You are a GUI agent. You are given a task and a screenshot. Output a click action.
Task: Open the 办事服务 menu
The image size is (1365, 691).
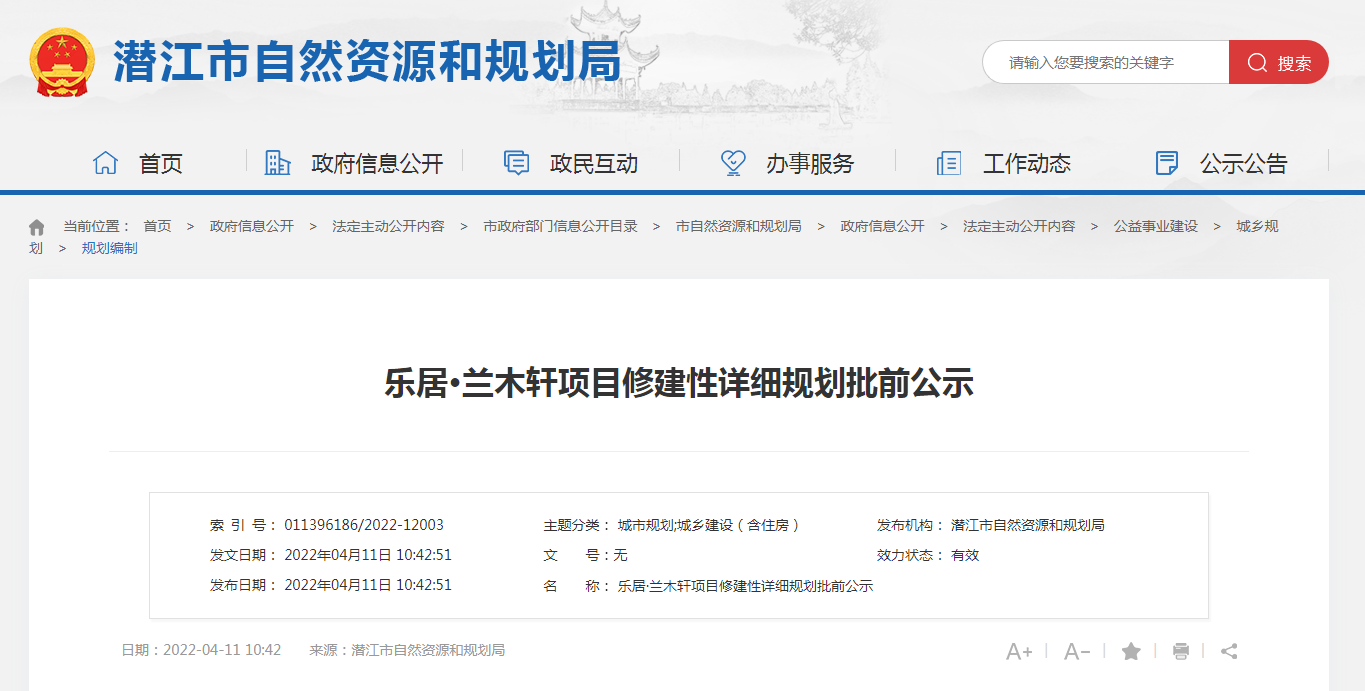tap(809, 164)
